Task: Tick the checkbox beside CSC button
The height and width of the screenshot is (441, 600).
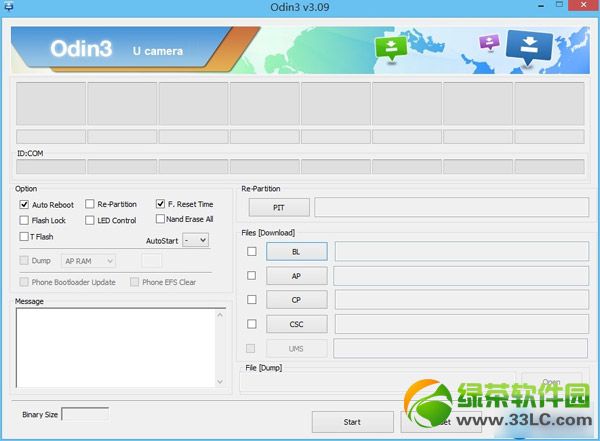Action: click(252, 324)
